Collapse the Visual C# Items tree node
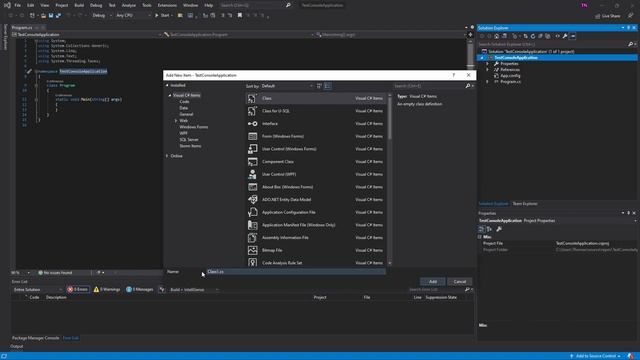Viewport: 640px width, 360px height. (170, 95)
